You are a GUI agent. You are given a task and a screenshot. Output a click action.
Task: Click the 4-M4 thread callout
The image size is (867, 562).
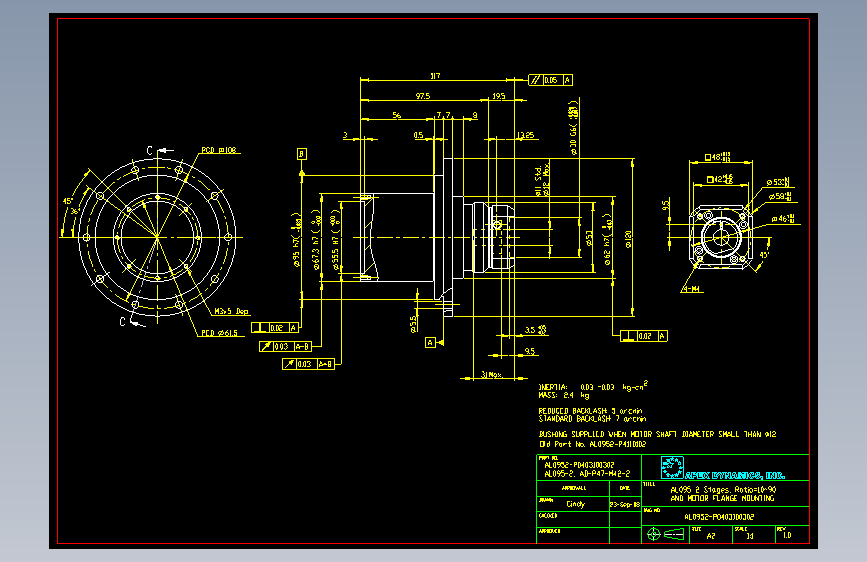[691, 289]
